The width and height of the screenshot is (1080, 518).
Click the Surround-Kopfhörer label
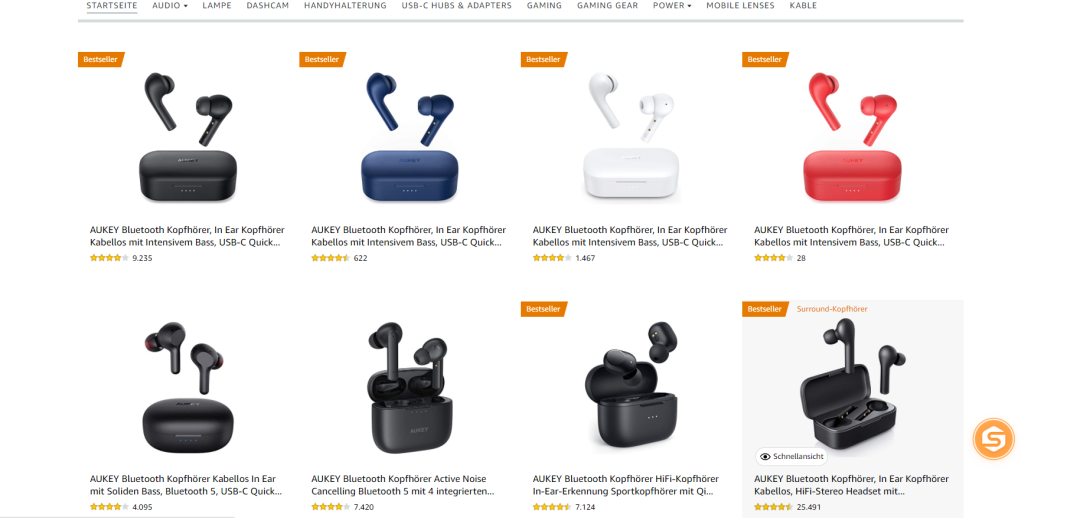coord(832,309)
